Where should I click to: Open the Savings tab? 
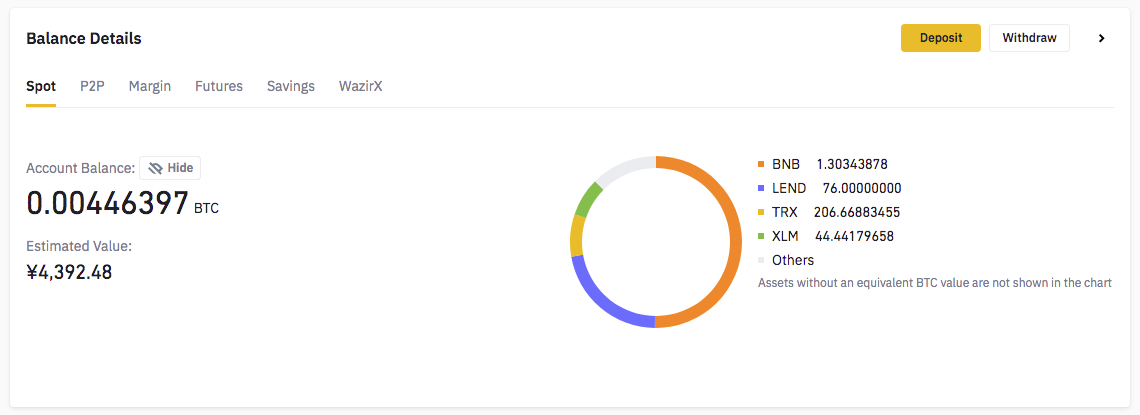coord(291,86)
